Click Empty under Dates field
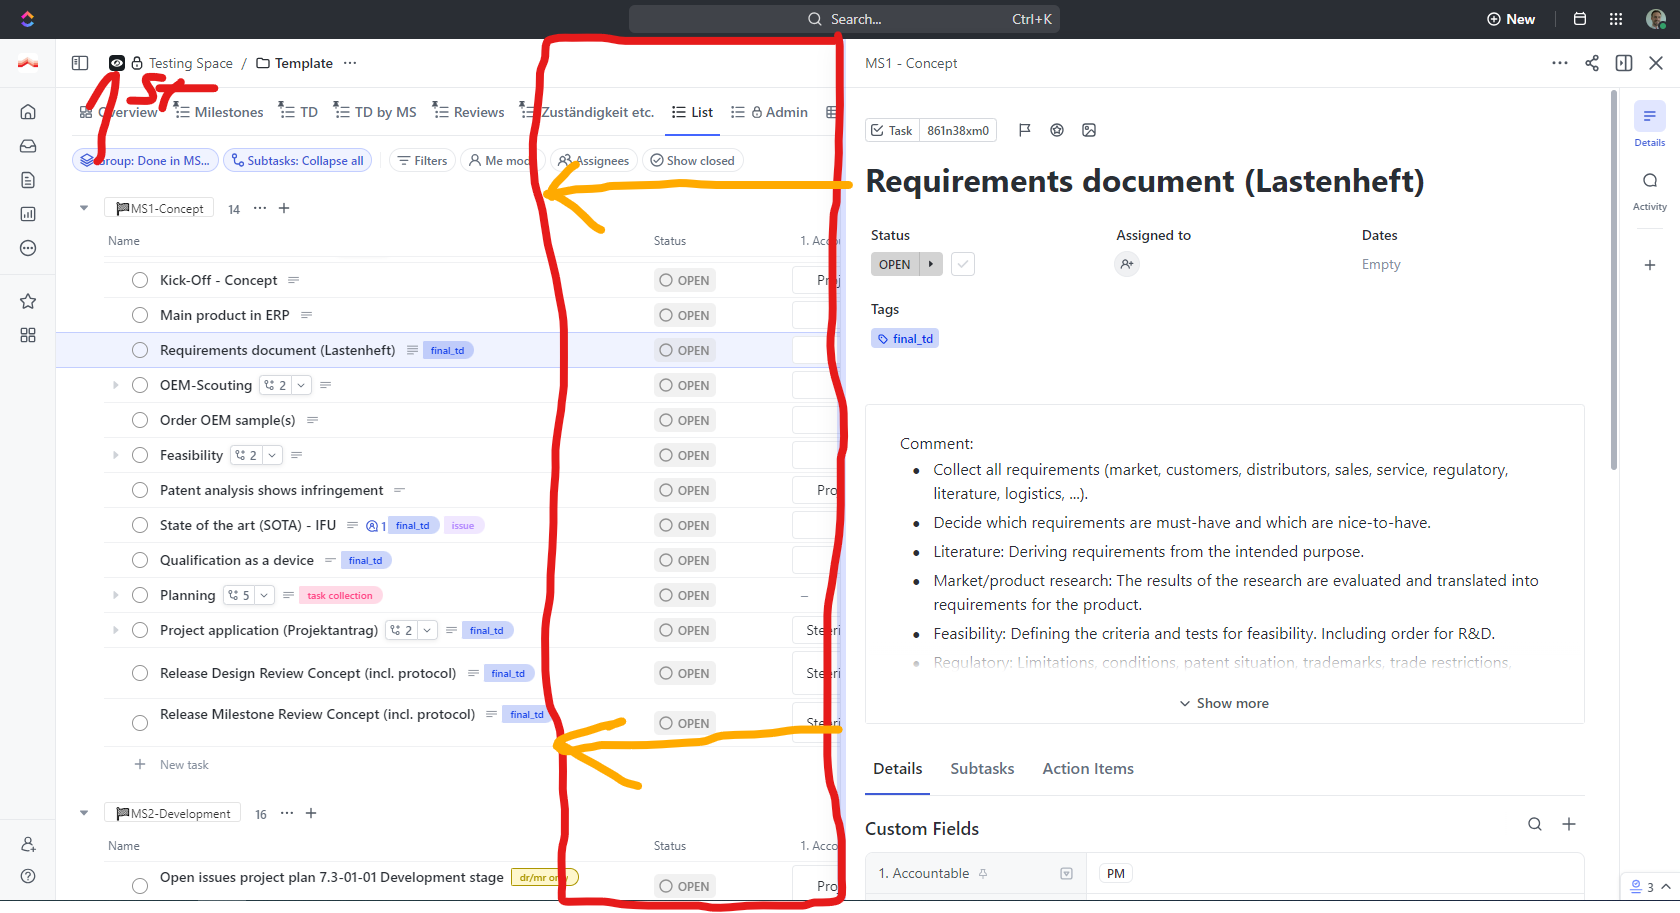Image resolution: width=1680 pixels, height=913 pixels. pos(1381,264)
